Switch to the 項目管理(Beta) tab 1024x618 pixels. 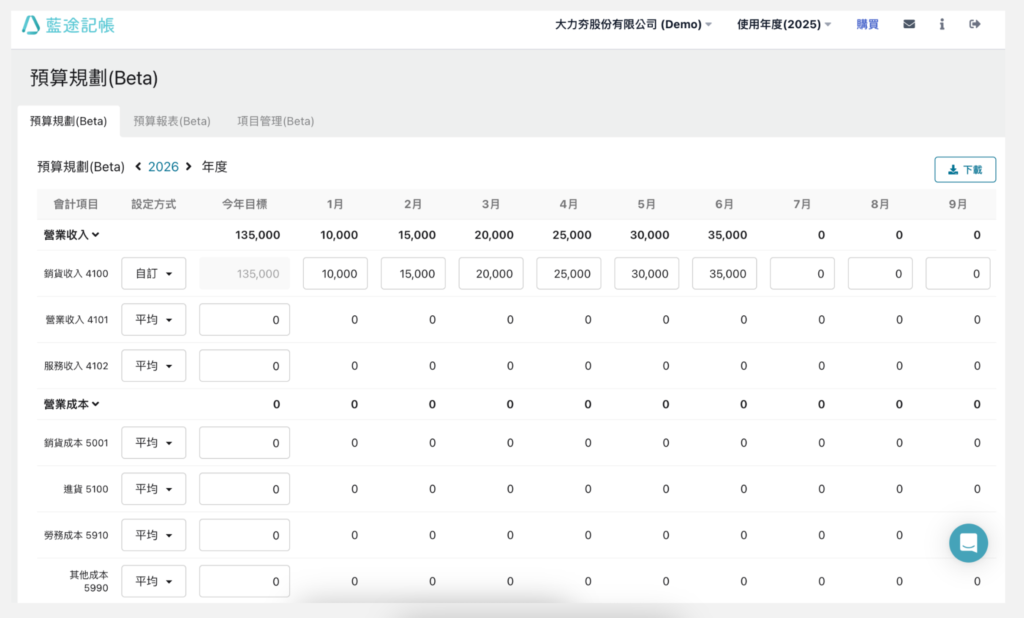coord(275,121)
